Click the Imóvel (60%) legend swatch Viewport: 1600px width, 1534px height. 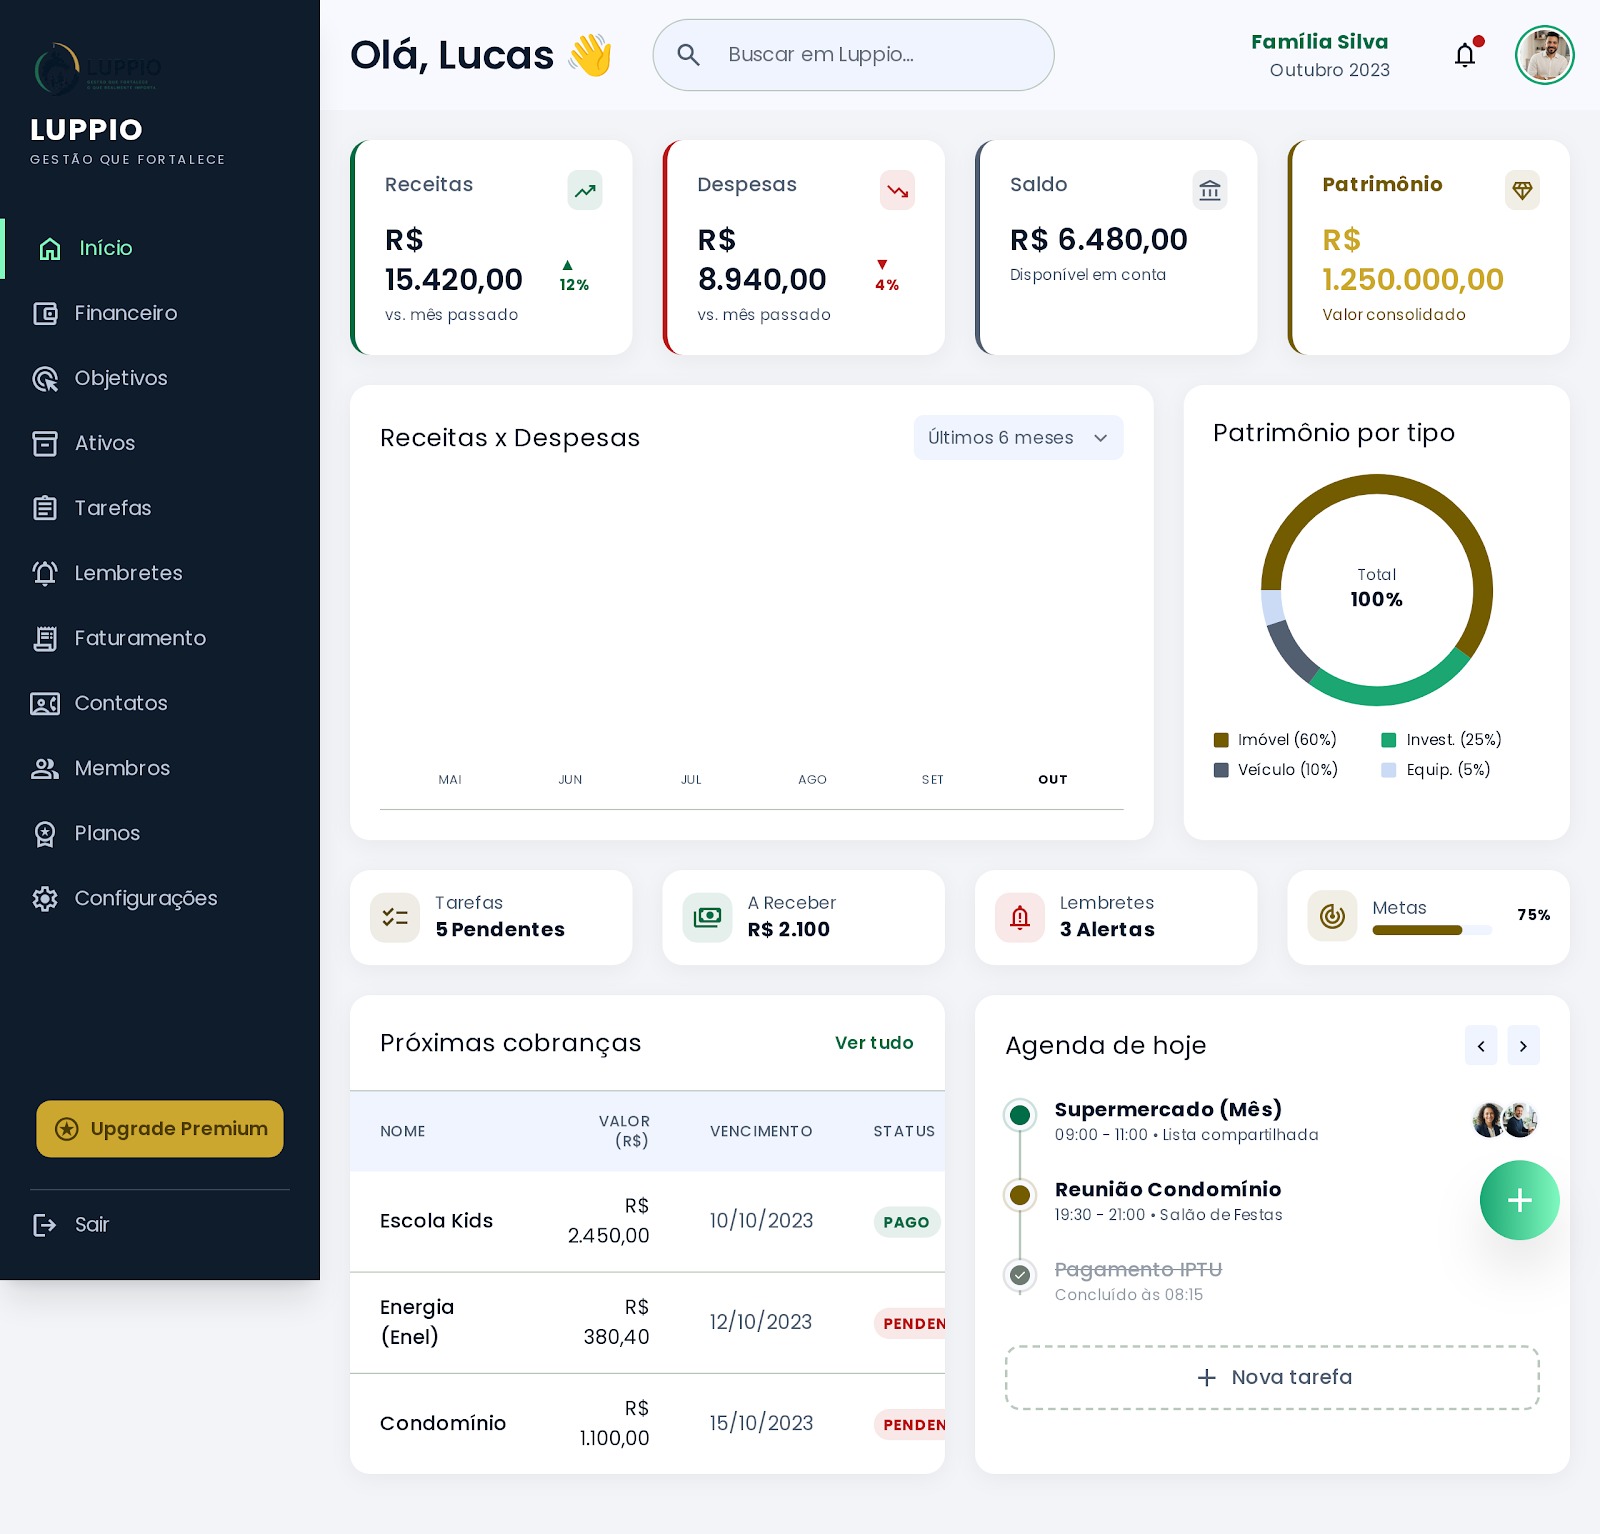(1221, 740)
